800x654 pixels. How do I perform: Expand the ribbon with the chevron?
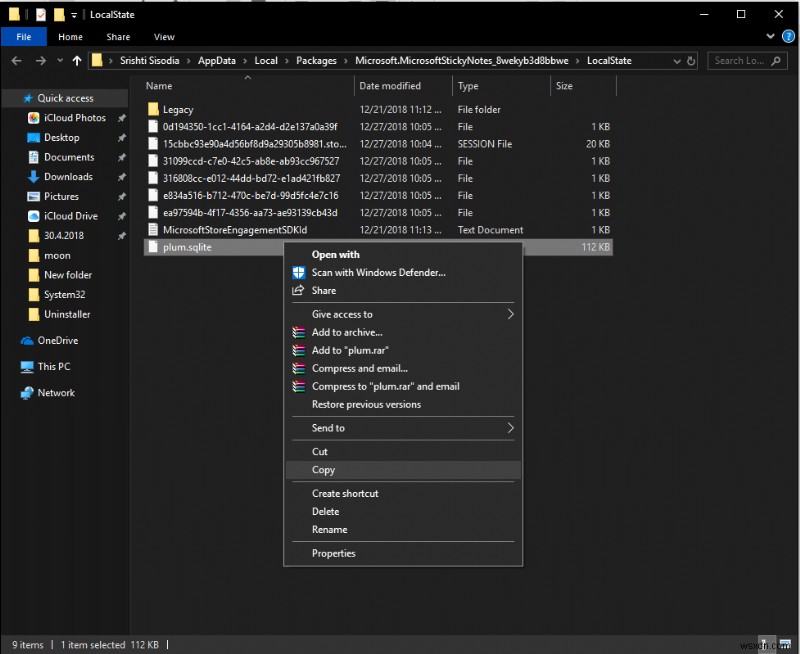click(x=770, y=36)
